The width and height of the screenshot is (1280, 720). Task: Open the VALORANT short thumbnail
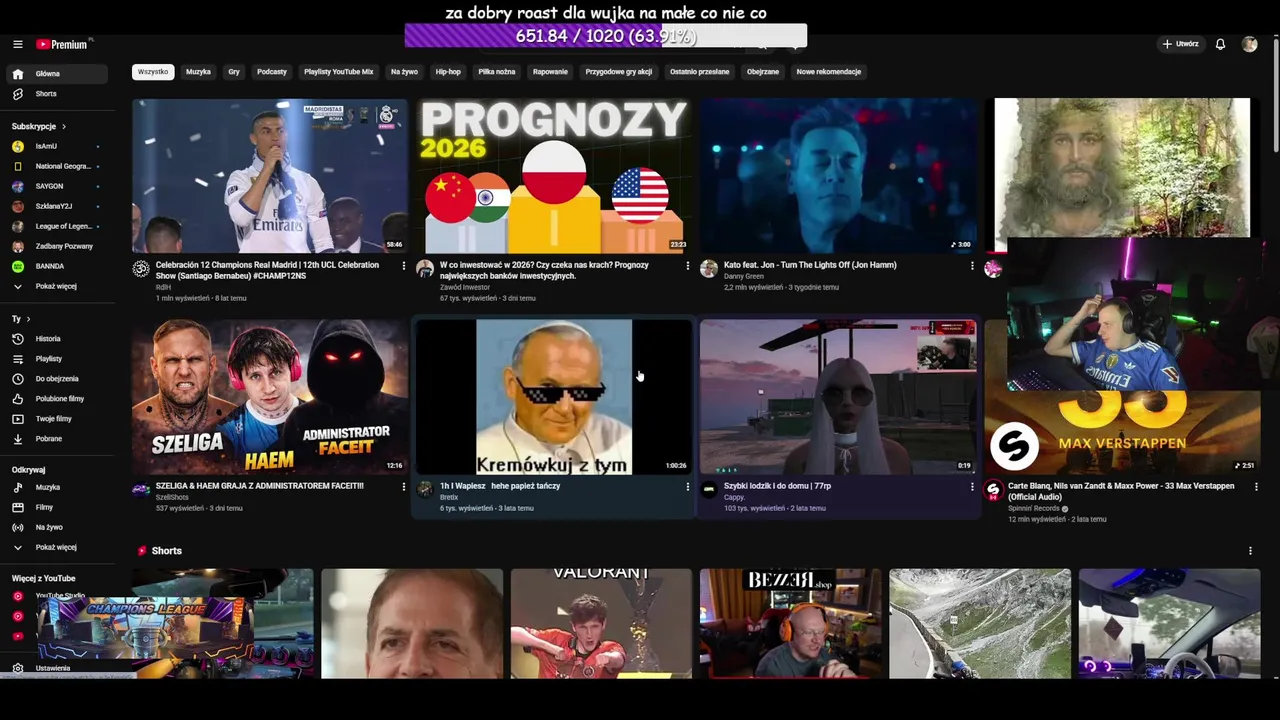[x=601, y=623]
